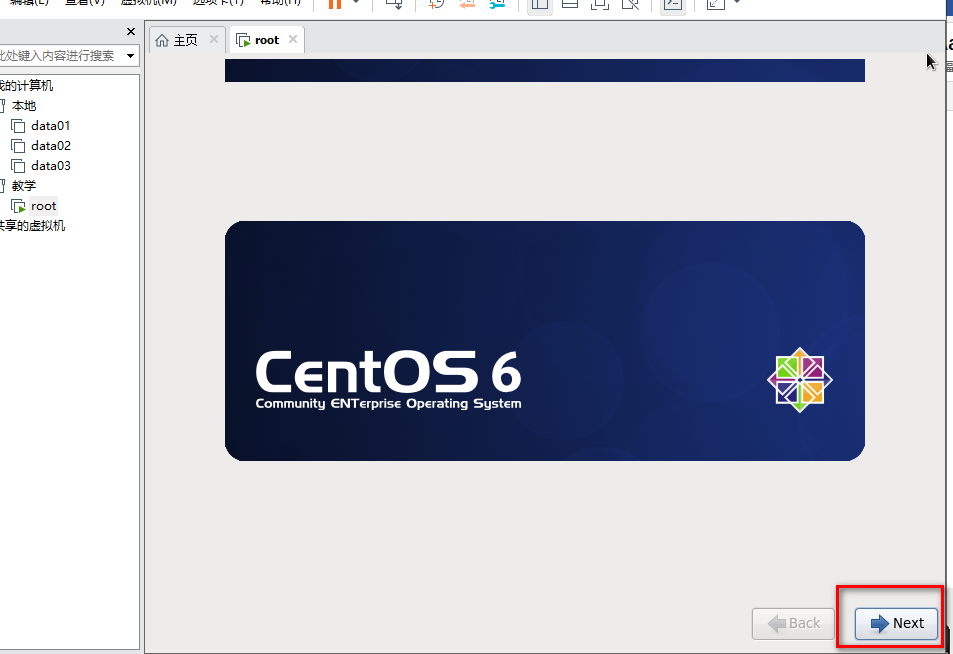The image size is (953, 654).
Task: Click the stretch guest display toolbar icon
Action: coord(716,4)
